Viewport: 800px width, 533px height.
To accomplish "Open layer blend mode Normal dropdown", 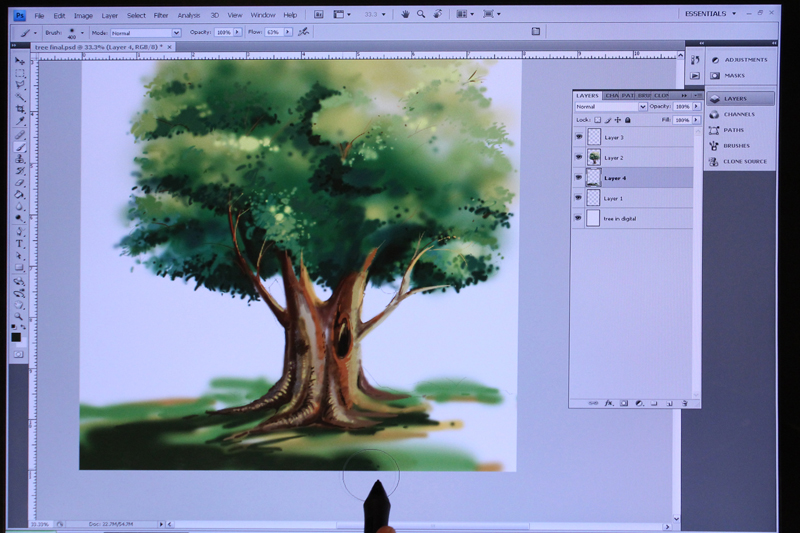I will pos(611,107).
